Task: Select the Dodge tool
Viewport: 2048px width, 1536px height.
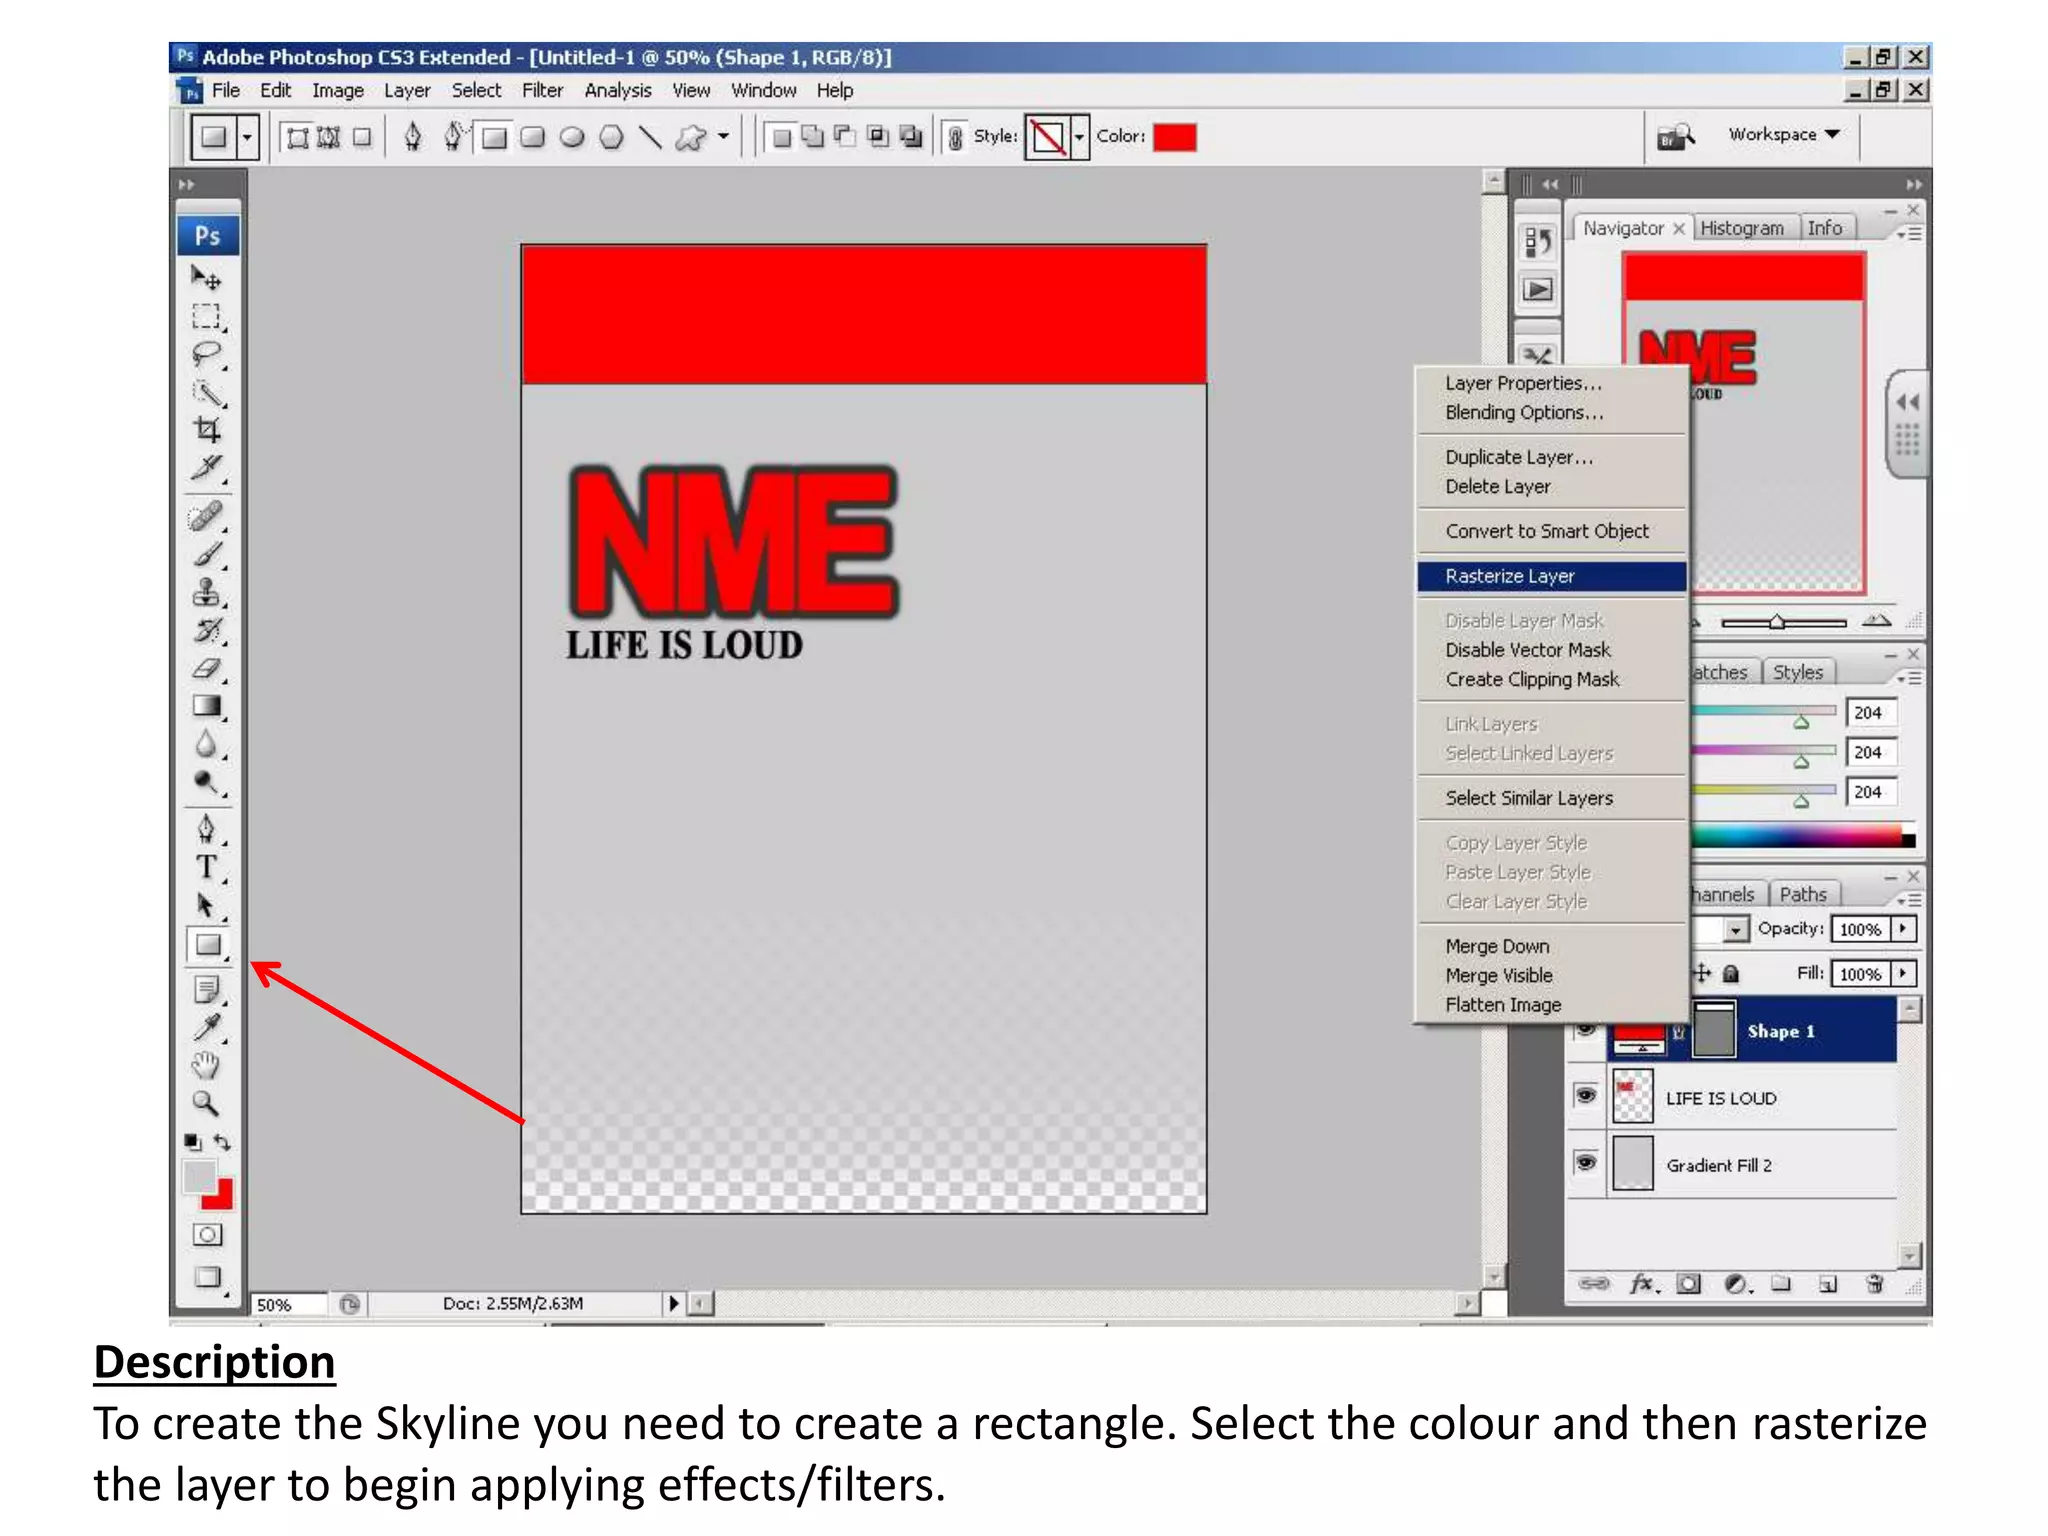Action: (x=206, y=783)
